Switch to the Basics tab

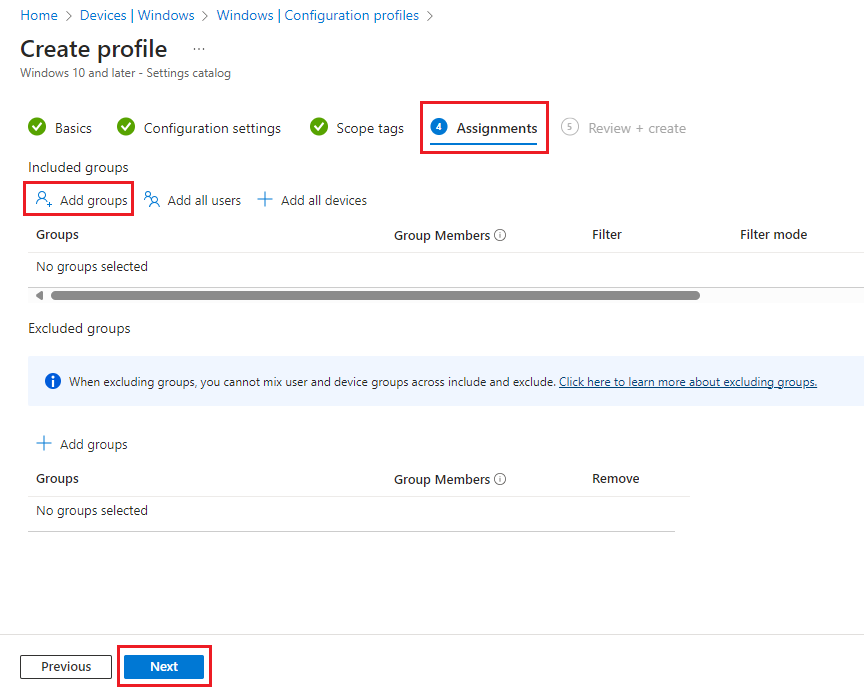74,127
